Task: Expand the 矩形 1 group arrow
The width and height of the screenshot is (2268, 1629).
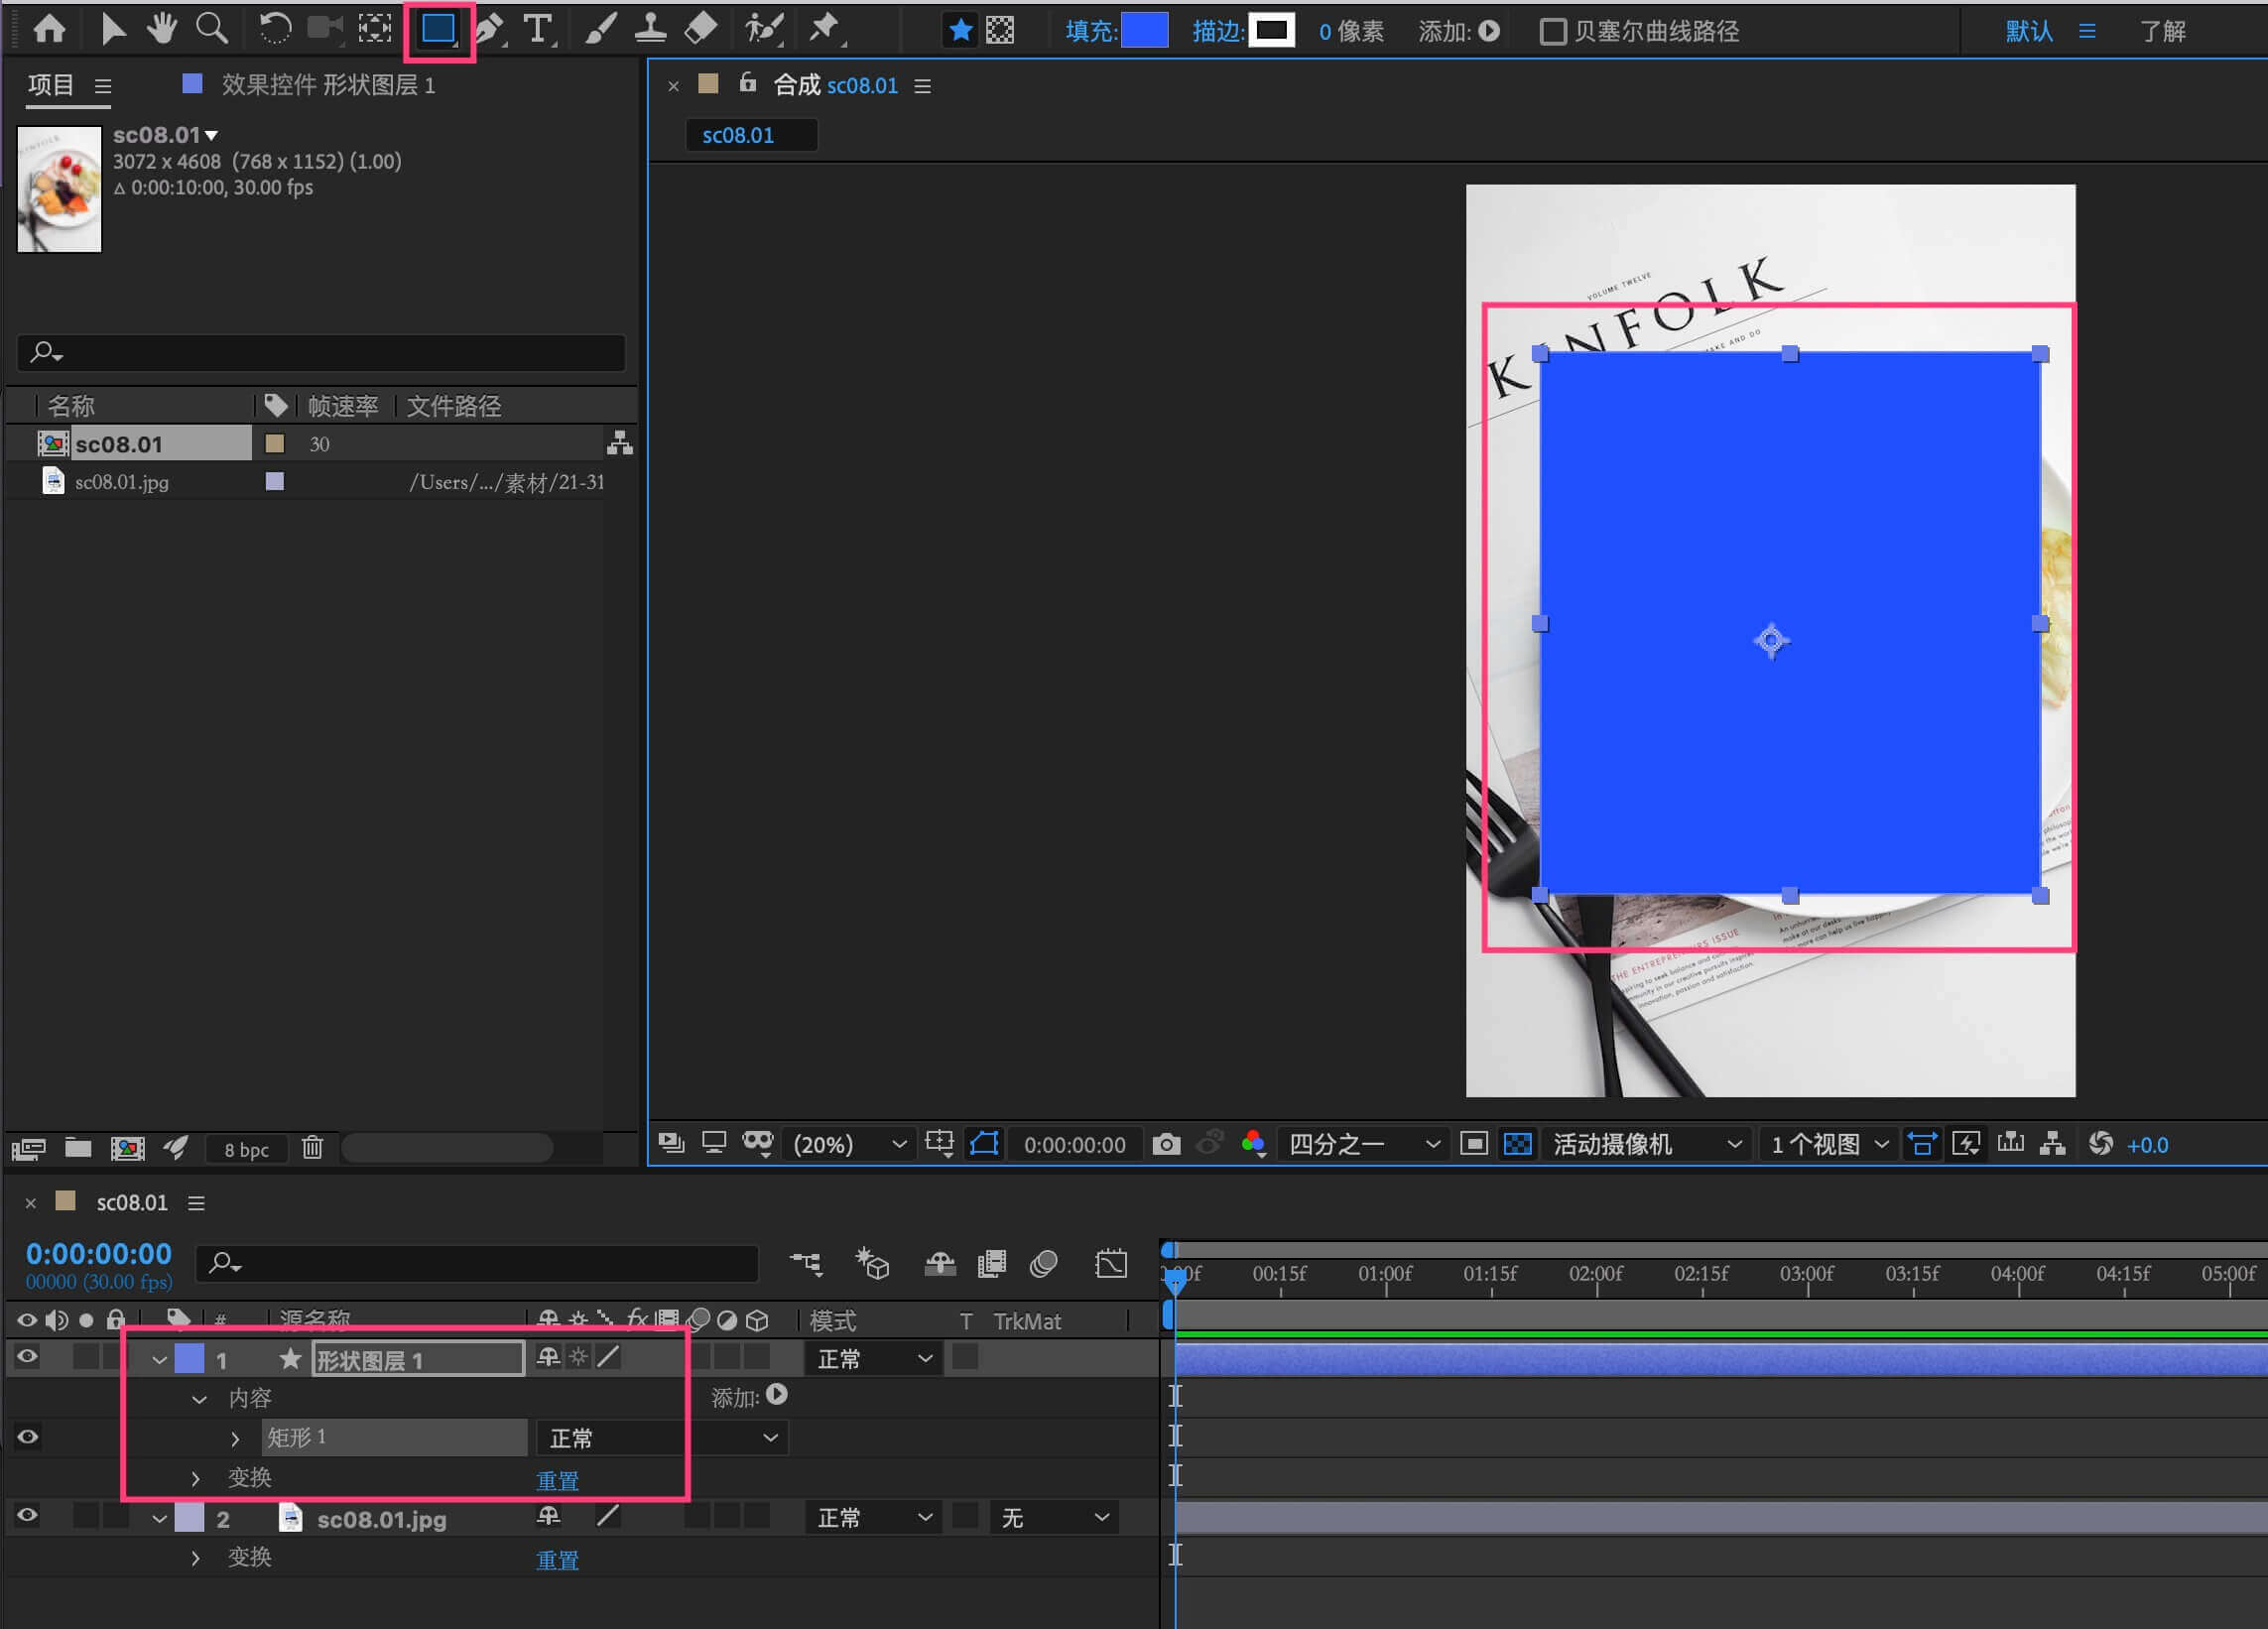Action: [235, 1439]
